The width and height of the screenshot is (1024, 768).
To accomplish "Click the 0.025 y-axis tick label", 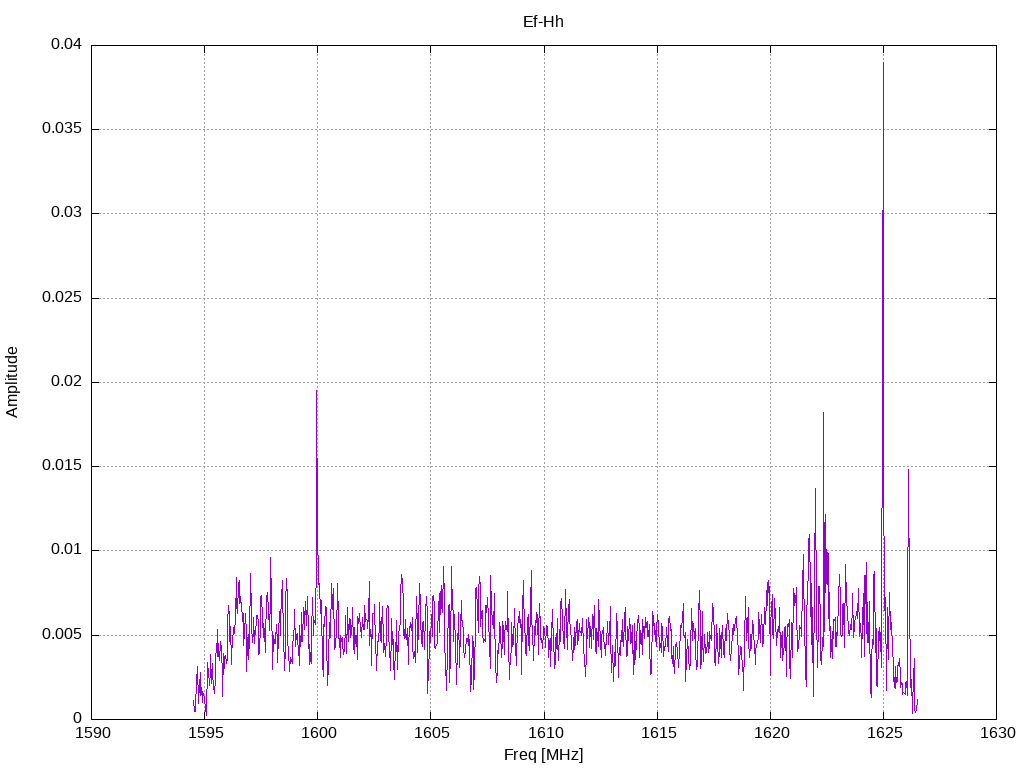I will pos(63,297).
